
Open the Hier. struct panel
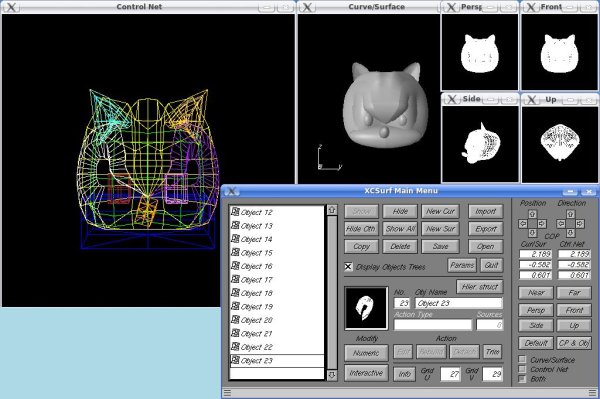(x=479, y=287)
